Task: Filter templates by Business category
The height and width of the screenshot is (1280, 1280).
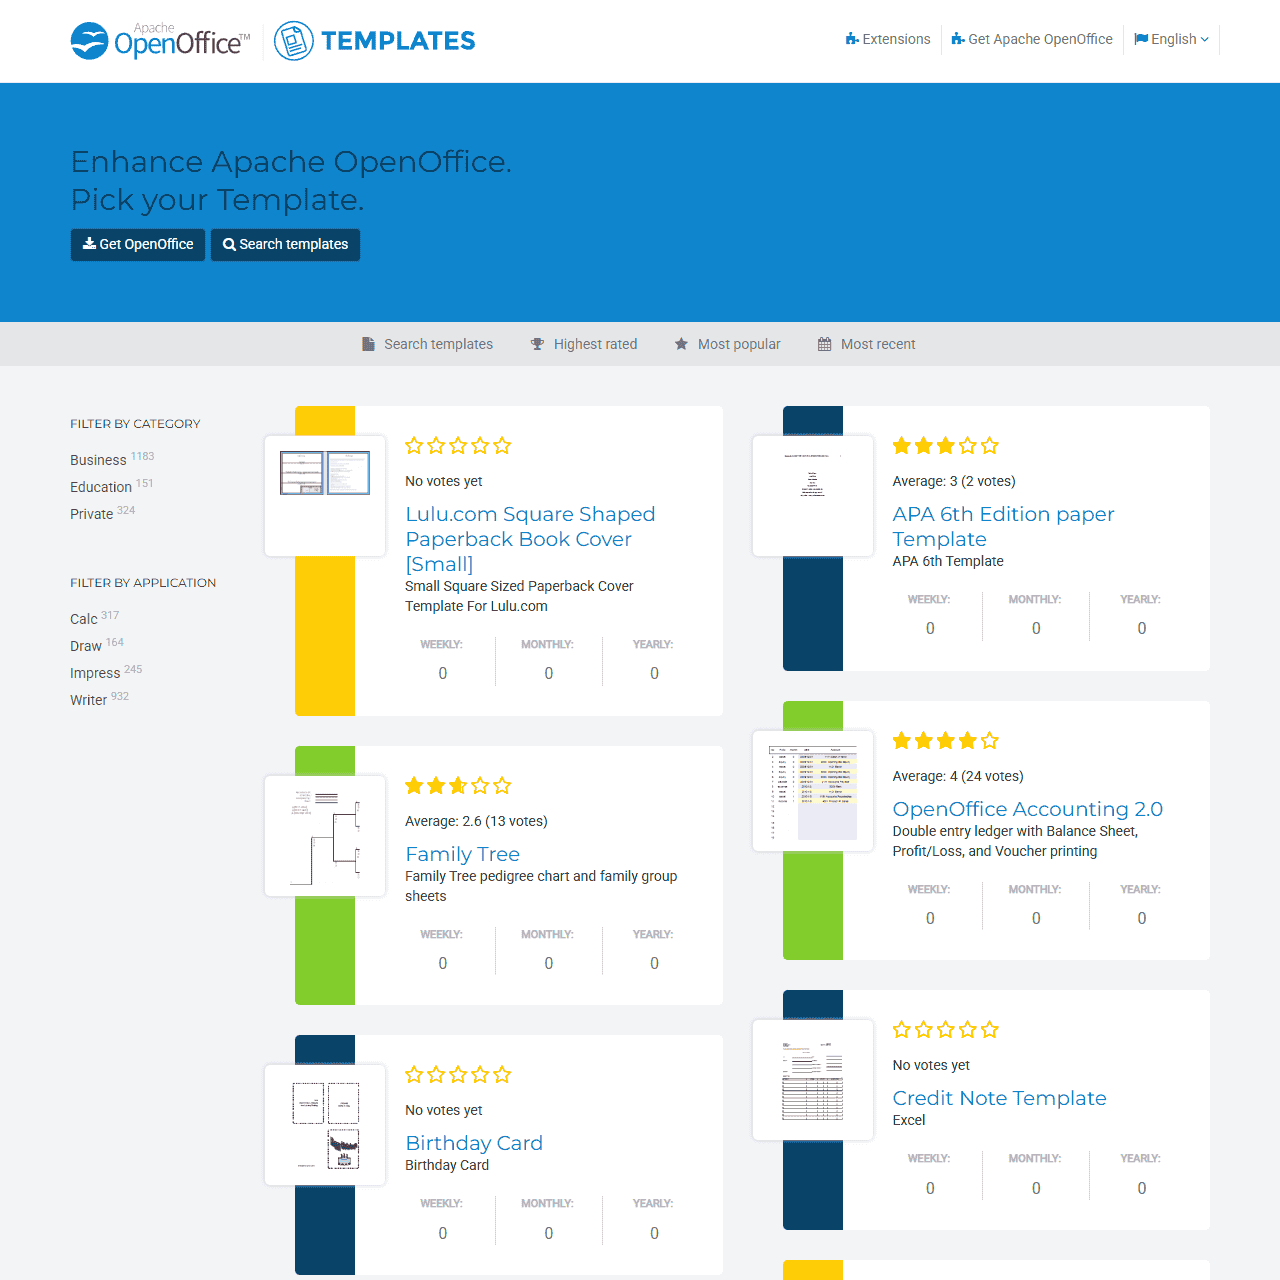Action: 98,460
